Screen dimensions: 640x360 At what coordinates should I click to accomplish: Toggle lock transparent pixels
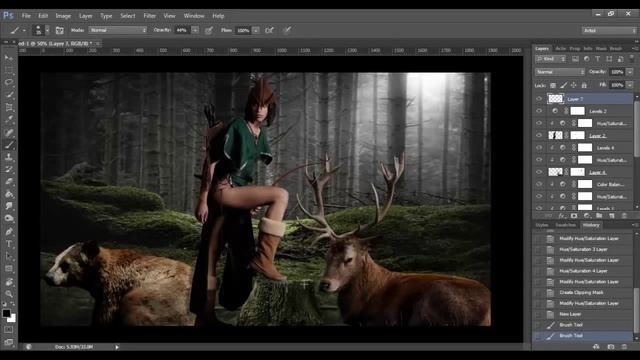click(553, 85)
